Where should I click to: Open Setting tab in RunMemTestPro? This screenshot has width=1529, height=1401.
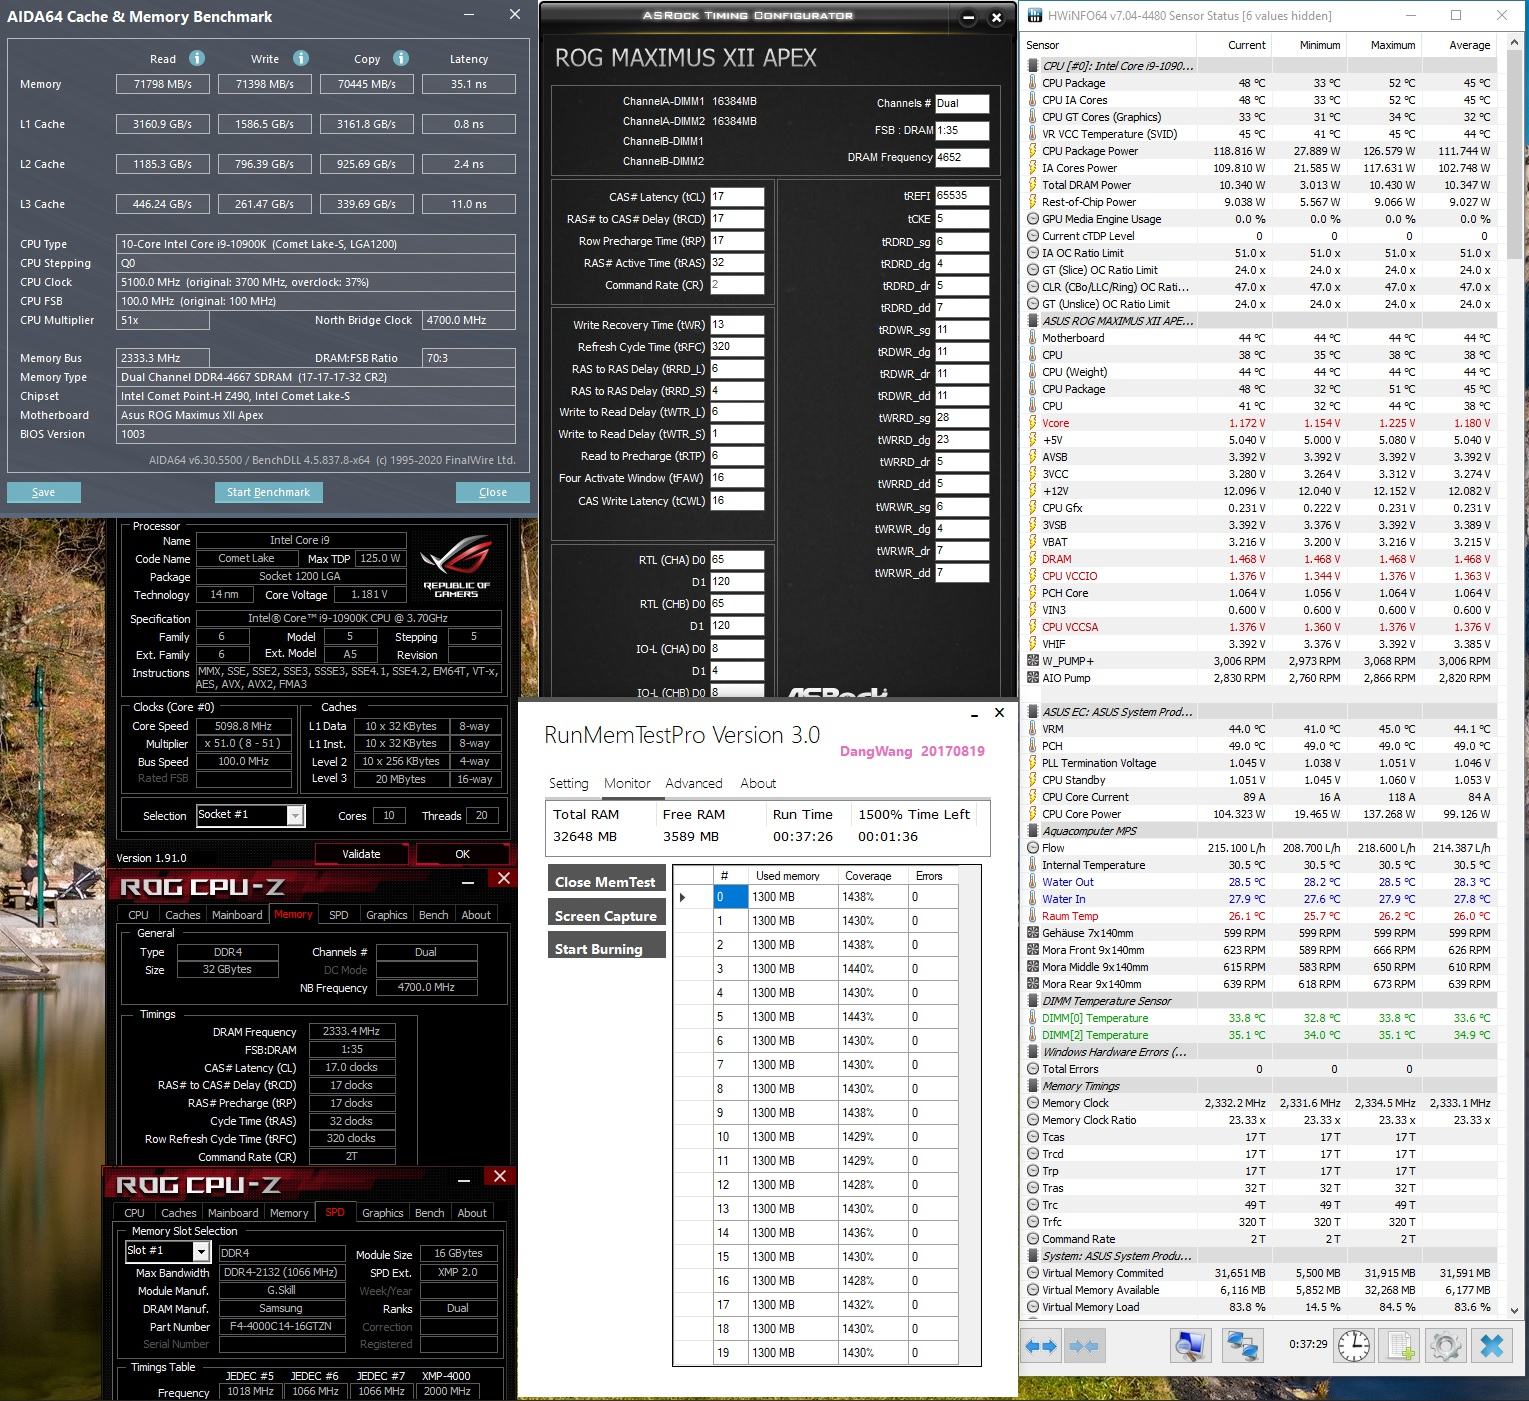568,783
